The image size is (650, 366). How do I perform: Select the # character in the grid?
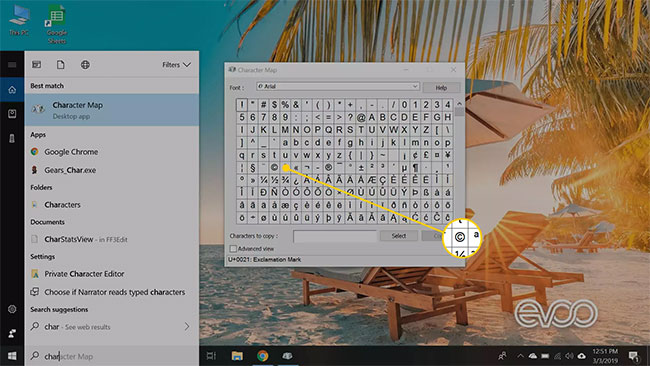point(264,104)
